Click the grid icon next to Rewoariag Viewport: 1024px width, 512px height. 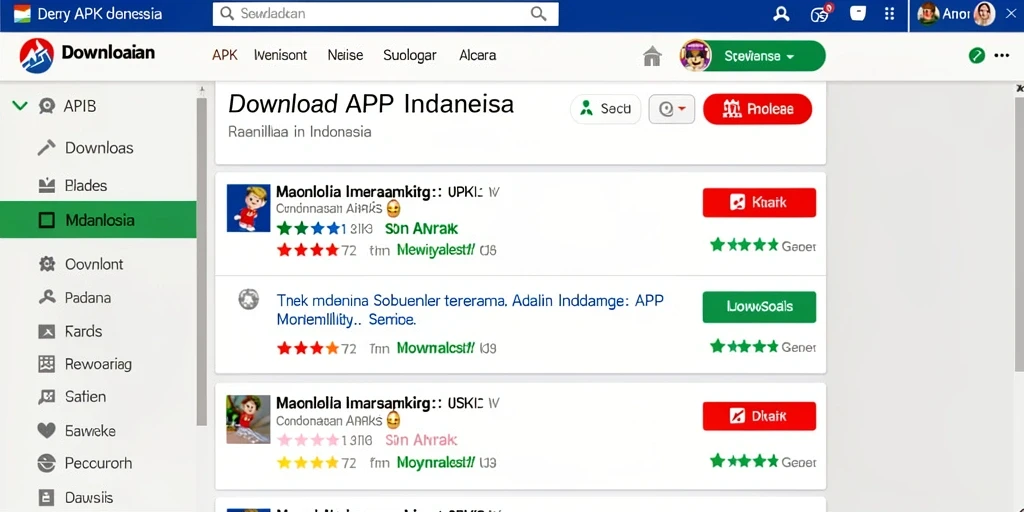[x=46, y=364]
